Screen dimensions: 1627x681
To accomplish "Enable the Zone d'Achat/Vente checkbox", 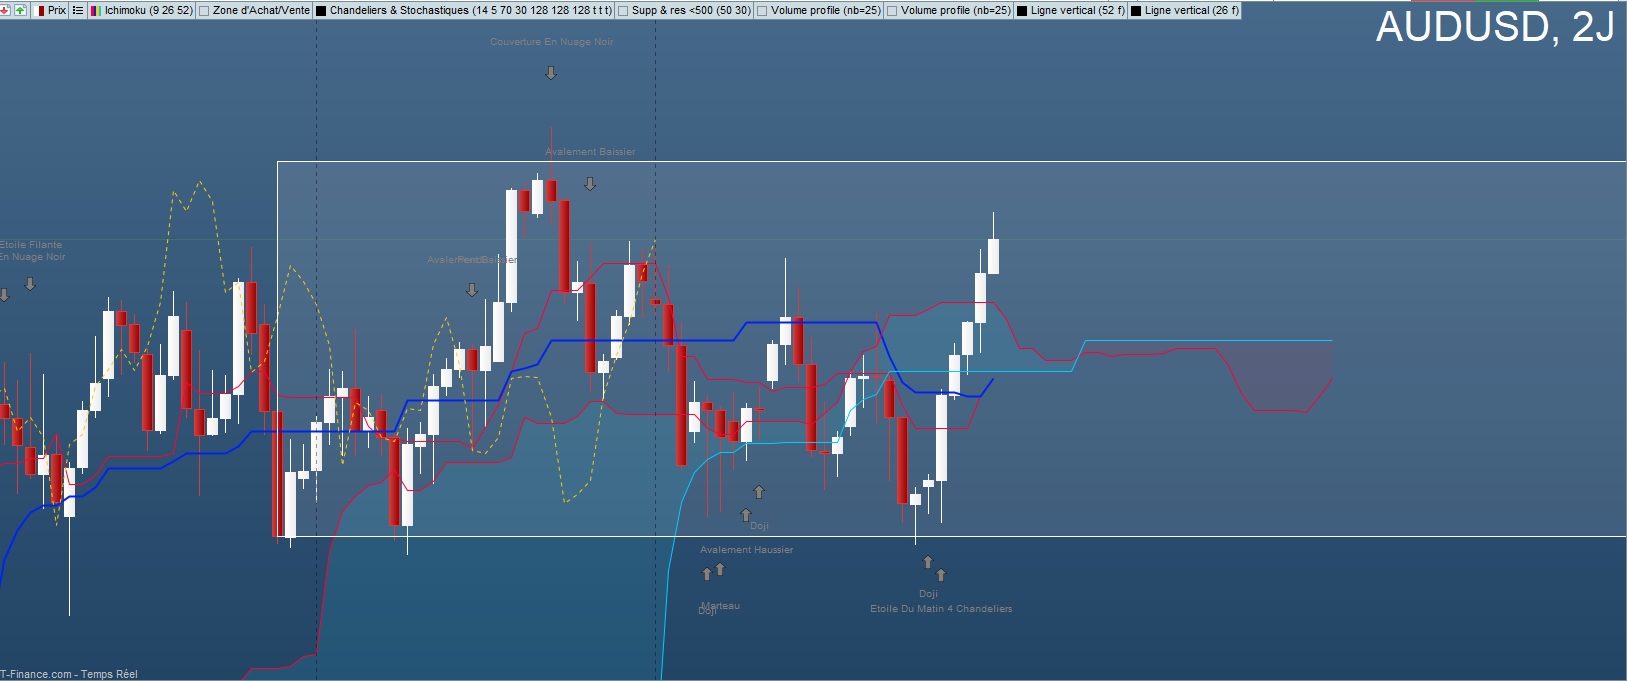I will [205, 10].
